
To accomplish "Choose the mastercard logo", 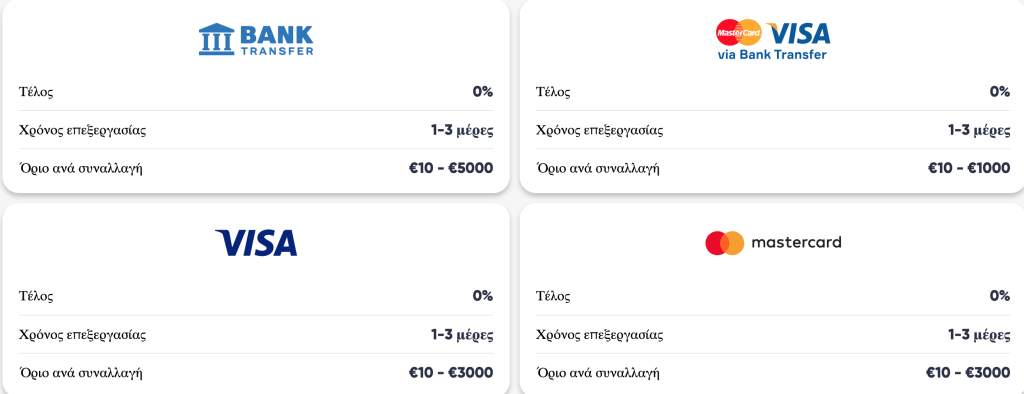I will coord(773,242).
